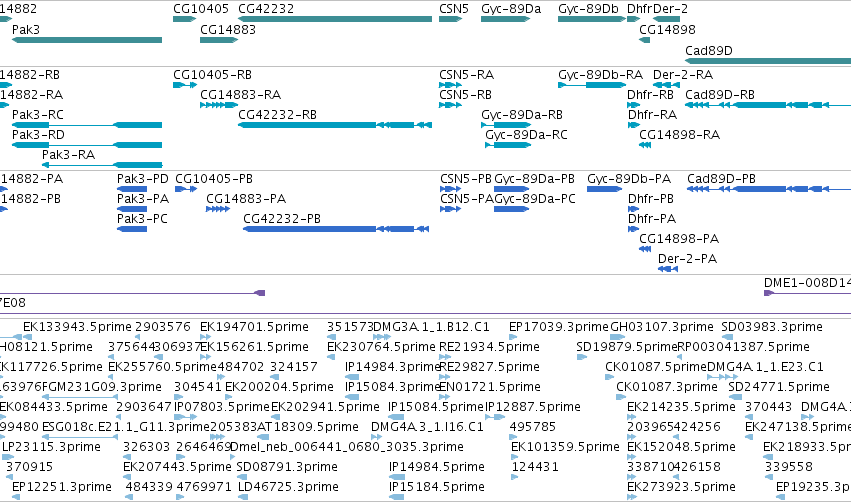
Task: Select EST EP12251.3prime
Action: tap(16, 498)
